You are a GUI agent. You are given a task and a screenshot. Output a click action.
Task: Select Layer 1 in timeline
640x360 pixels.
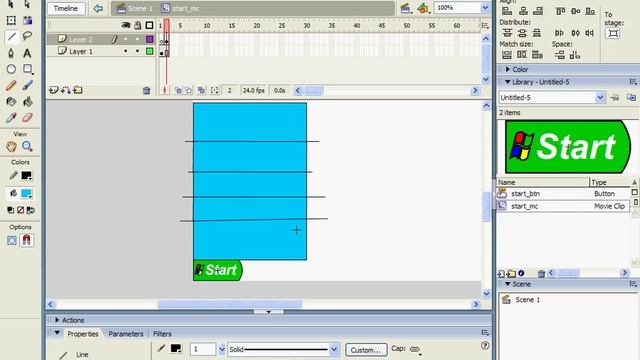pyautogui.click(x=81, y=51)
